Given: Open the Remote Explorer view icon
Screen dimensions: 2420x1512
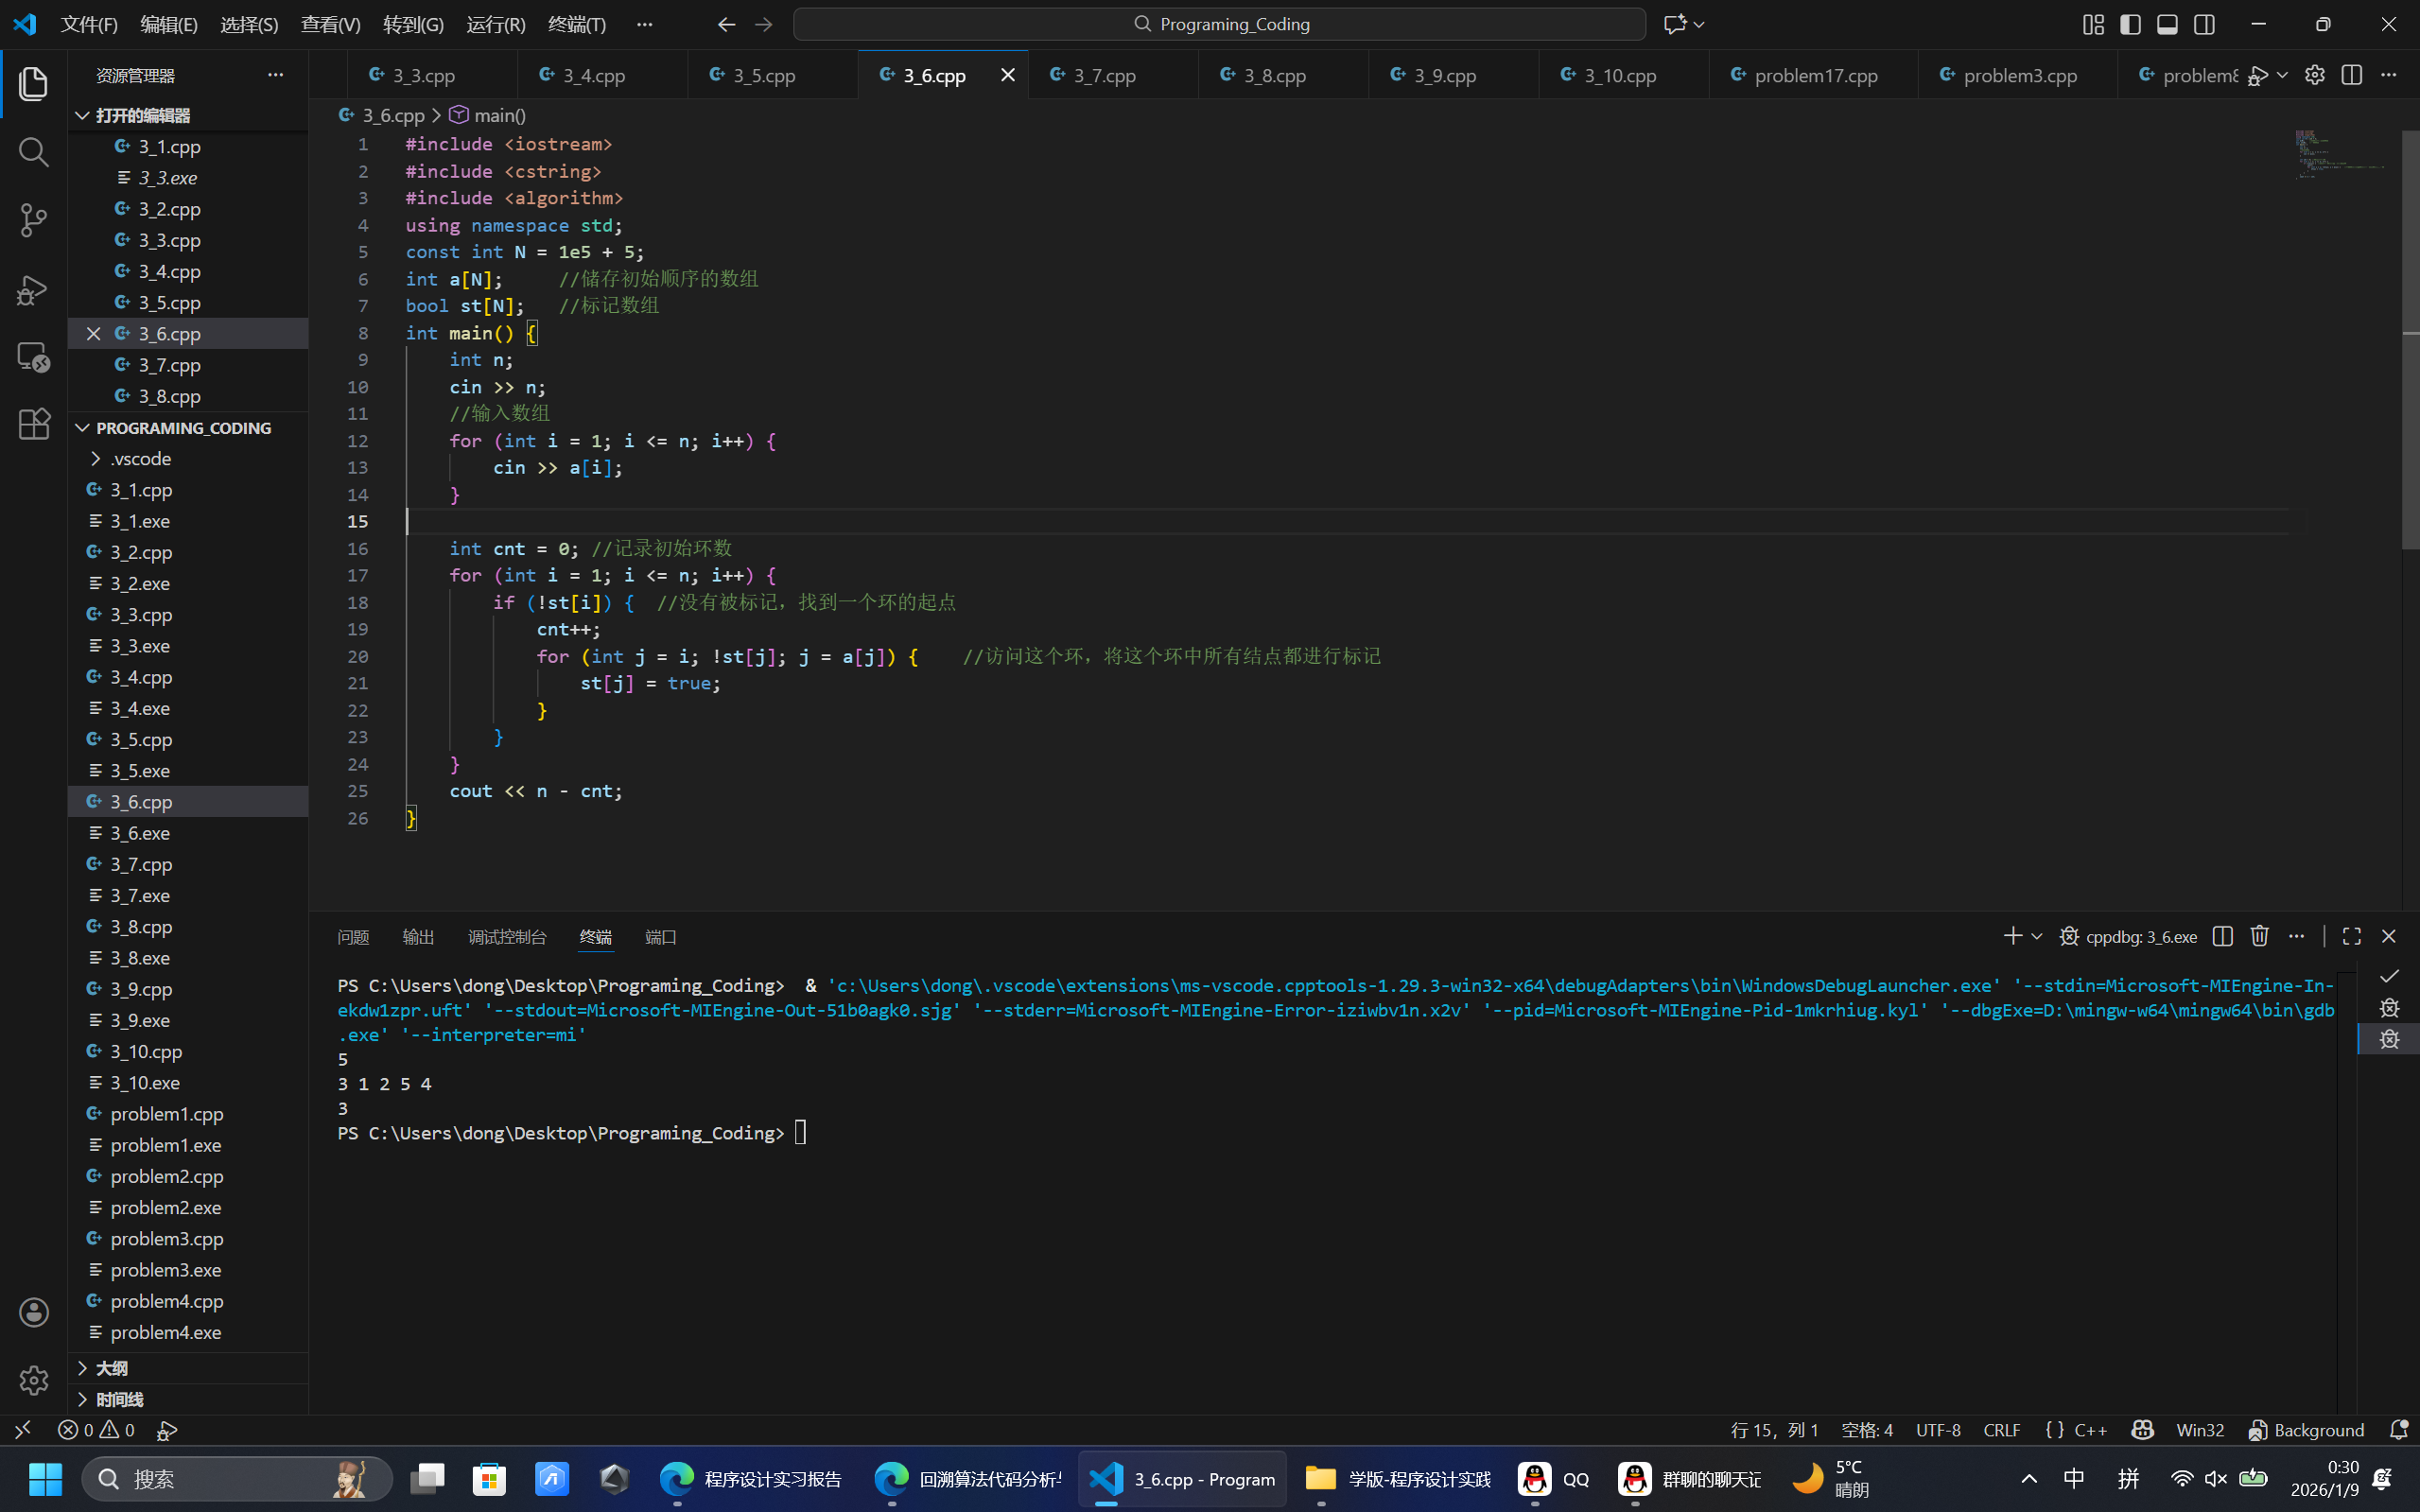Looking at the screenshot, I should (34, 357).
